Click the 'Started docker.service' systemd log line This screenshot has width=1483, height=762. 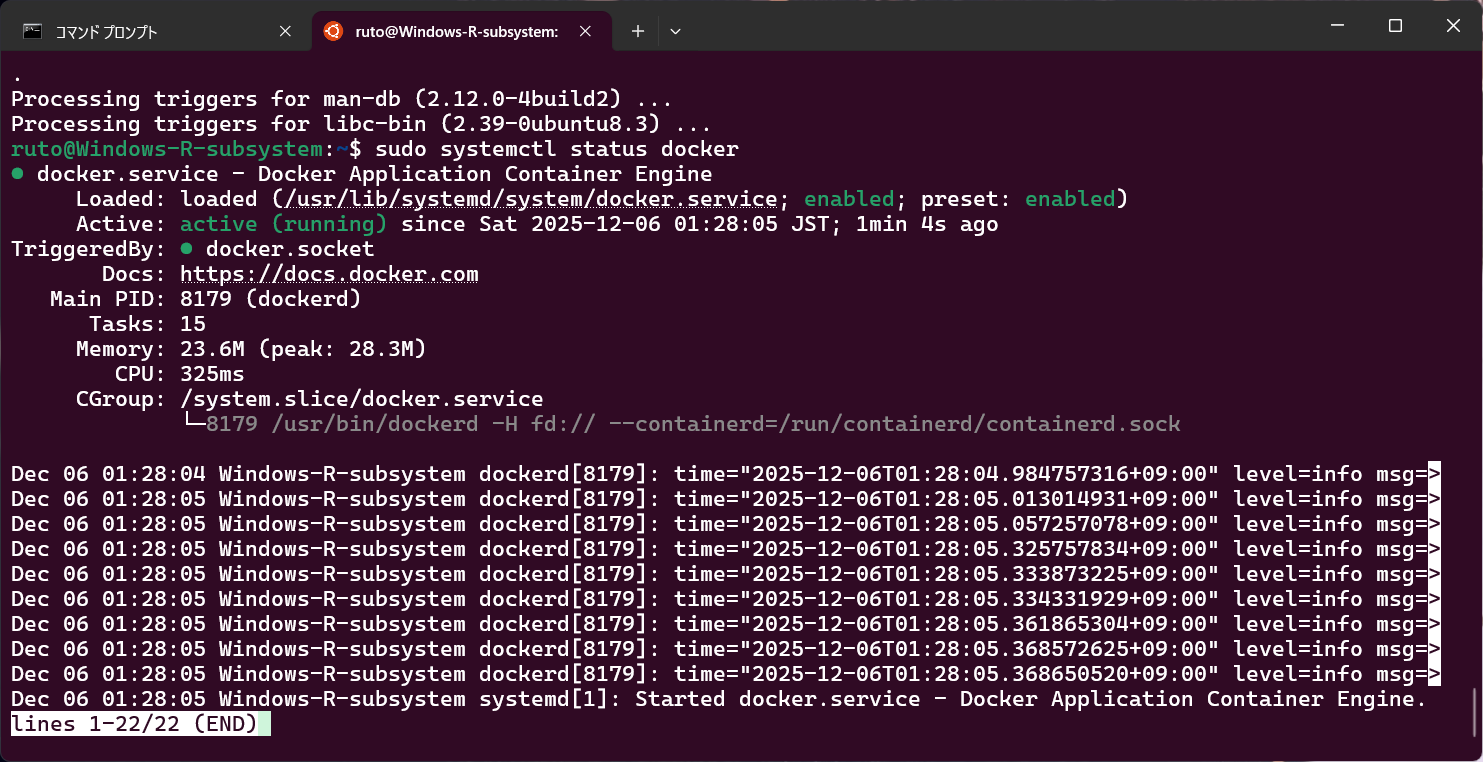point(718,699)
